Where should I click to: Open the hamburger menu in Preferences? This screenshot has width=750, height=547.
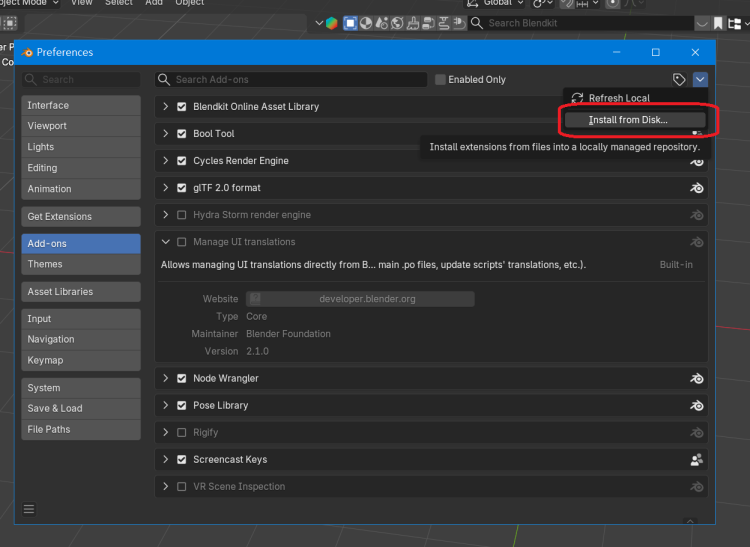pos(29,509)
